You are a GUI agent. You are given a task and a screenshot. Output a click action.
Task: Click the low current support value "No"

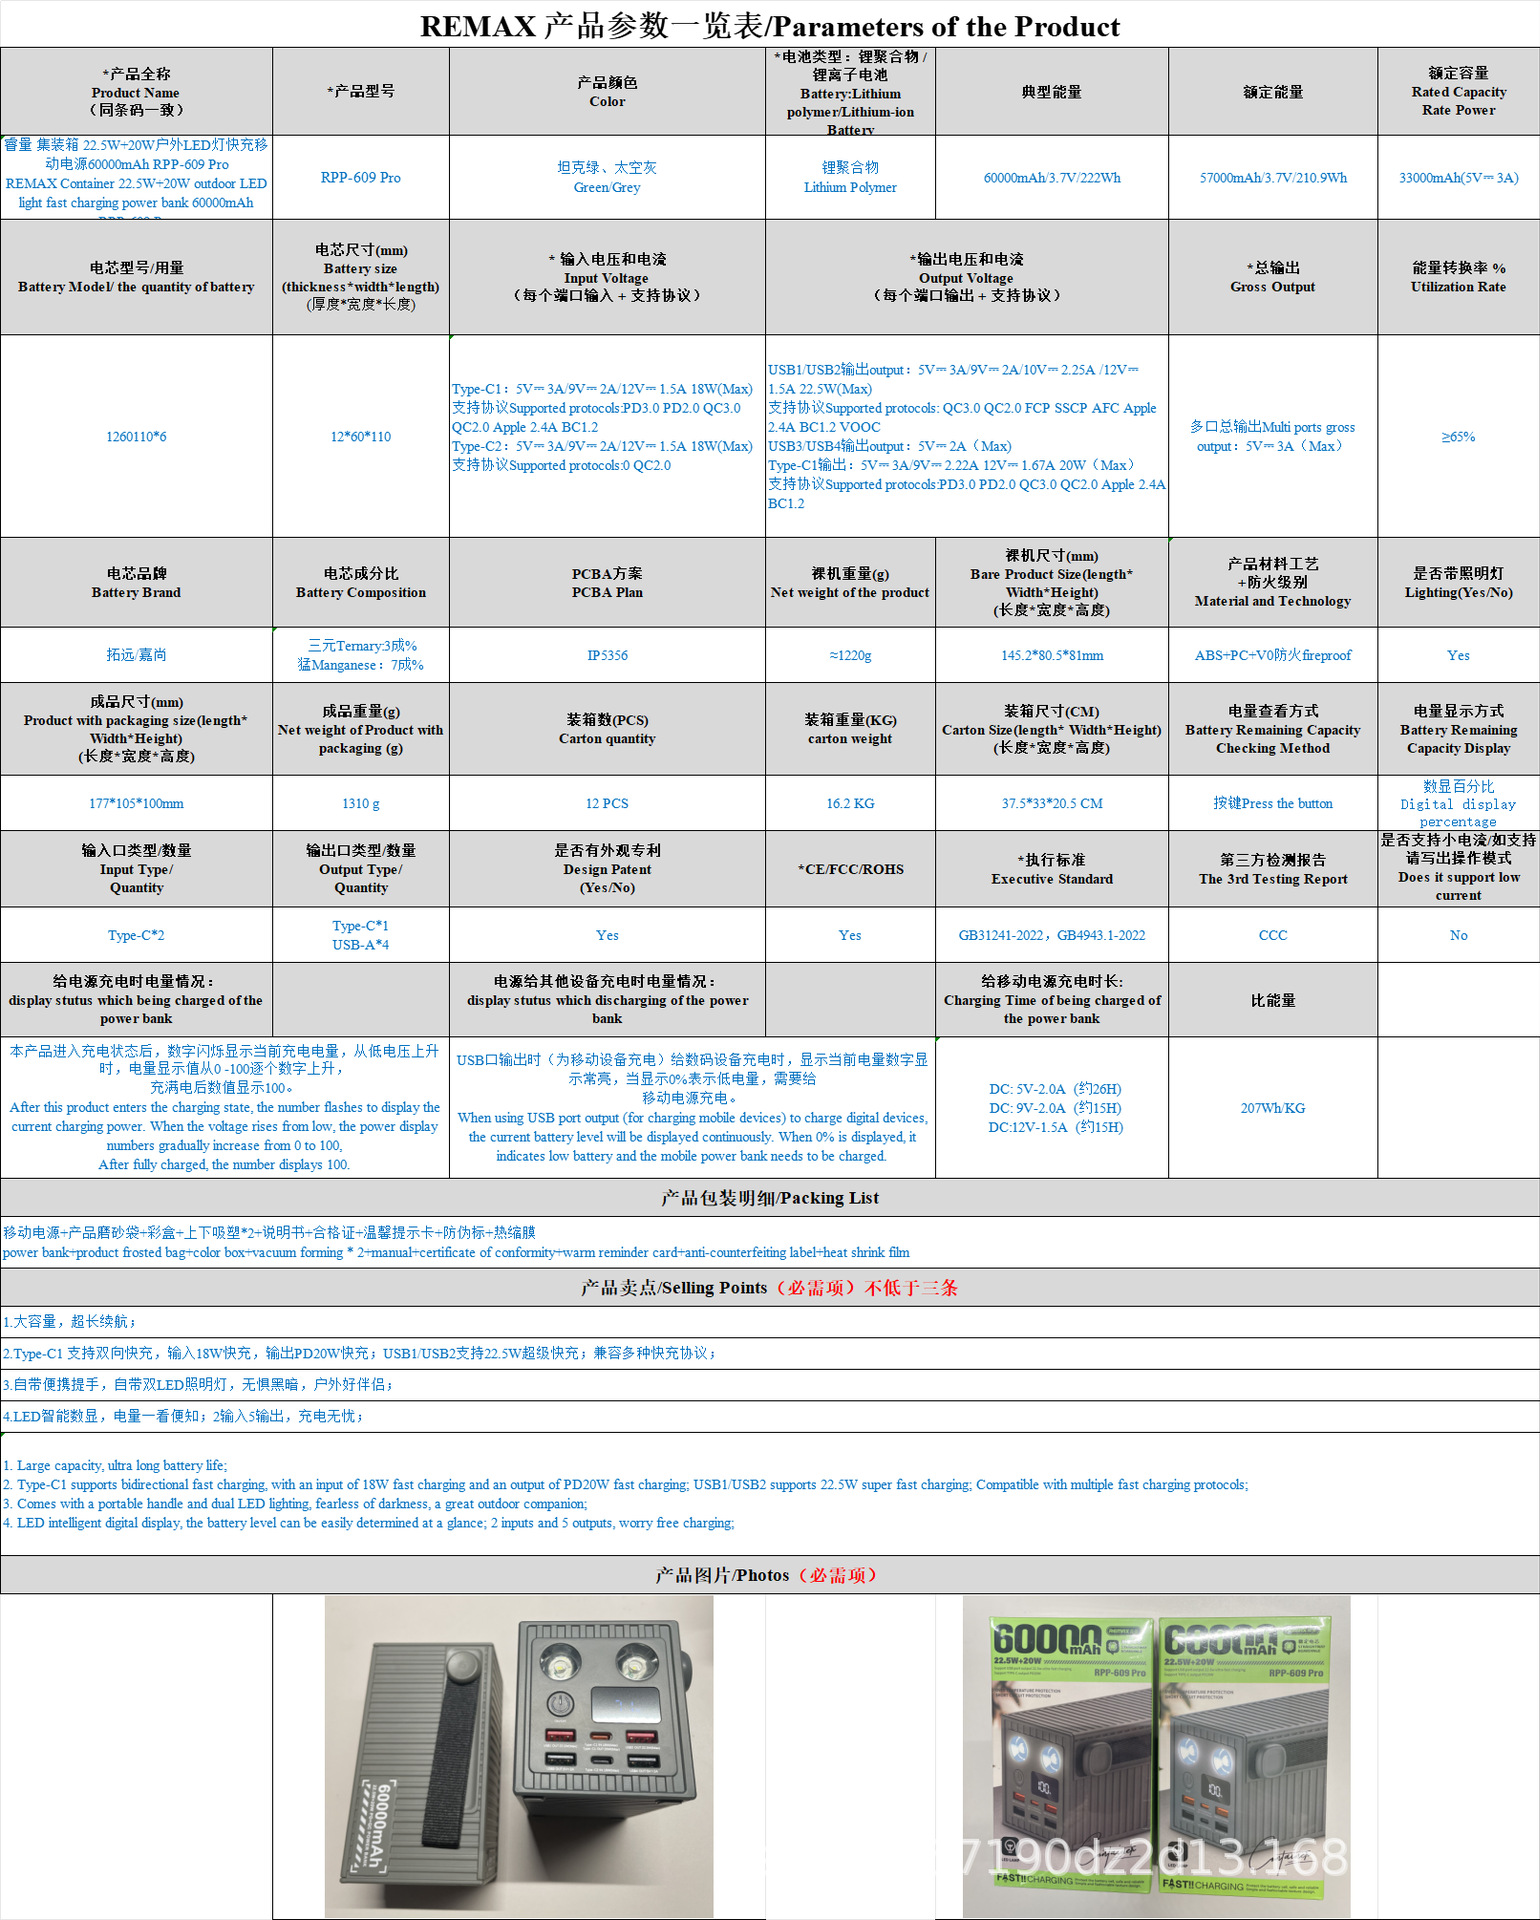[x=1458, y=935]
